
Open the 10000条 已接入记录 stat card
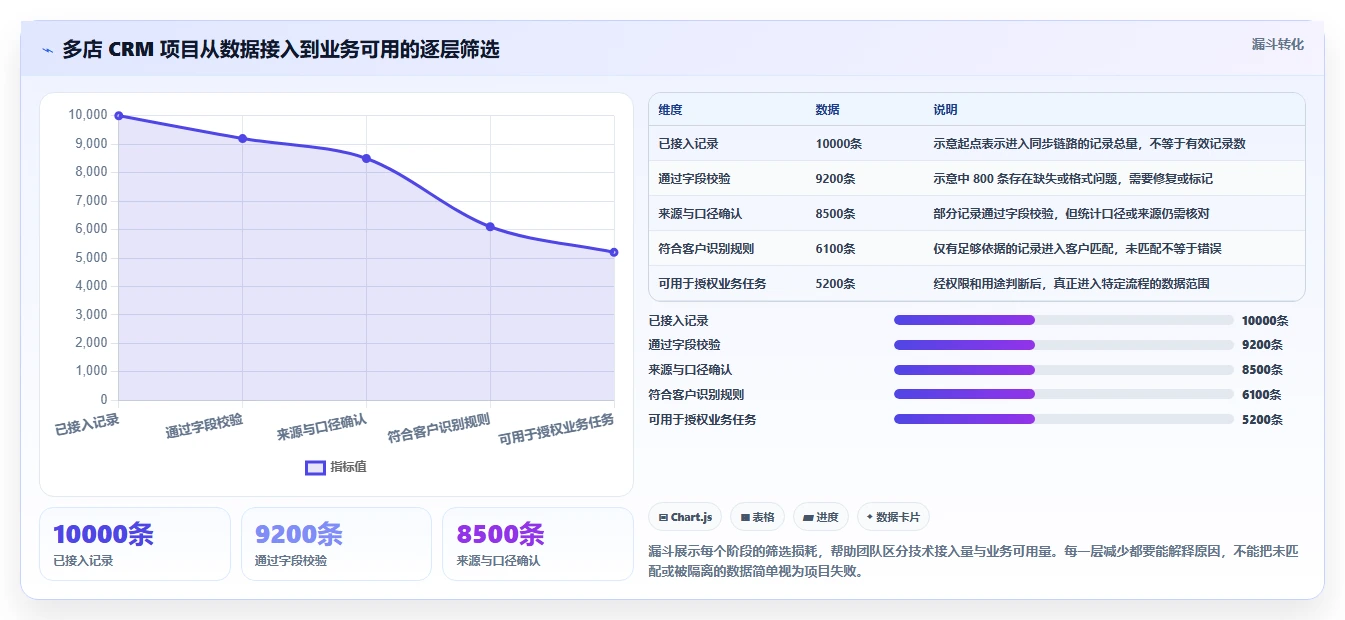(135, 544)
